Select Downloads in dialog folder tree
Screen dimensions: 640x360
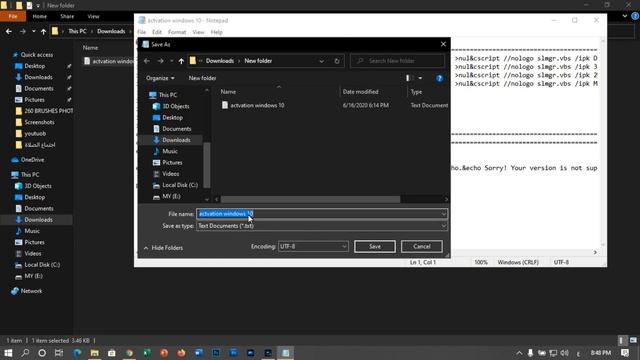(x=176, y=140)
